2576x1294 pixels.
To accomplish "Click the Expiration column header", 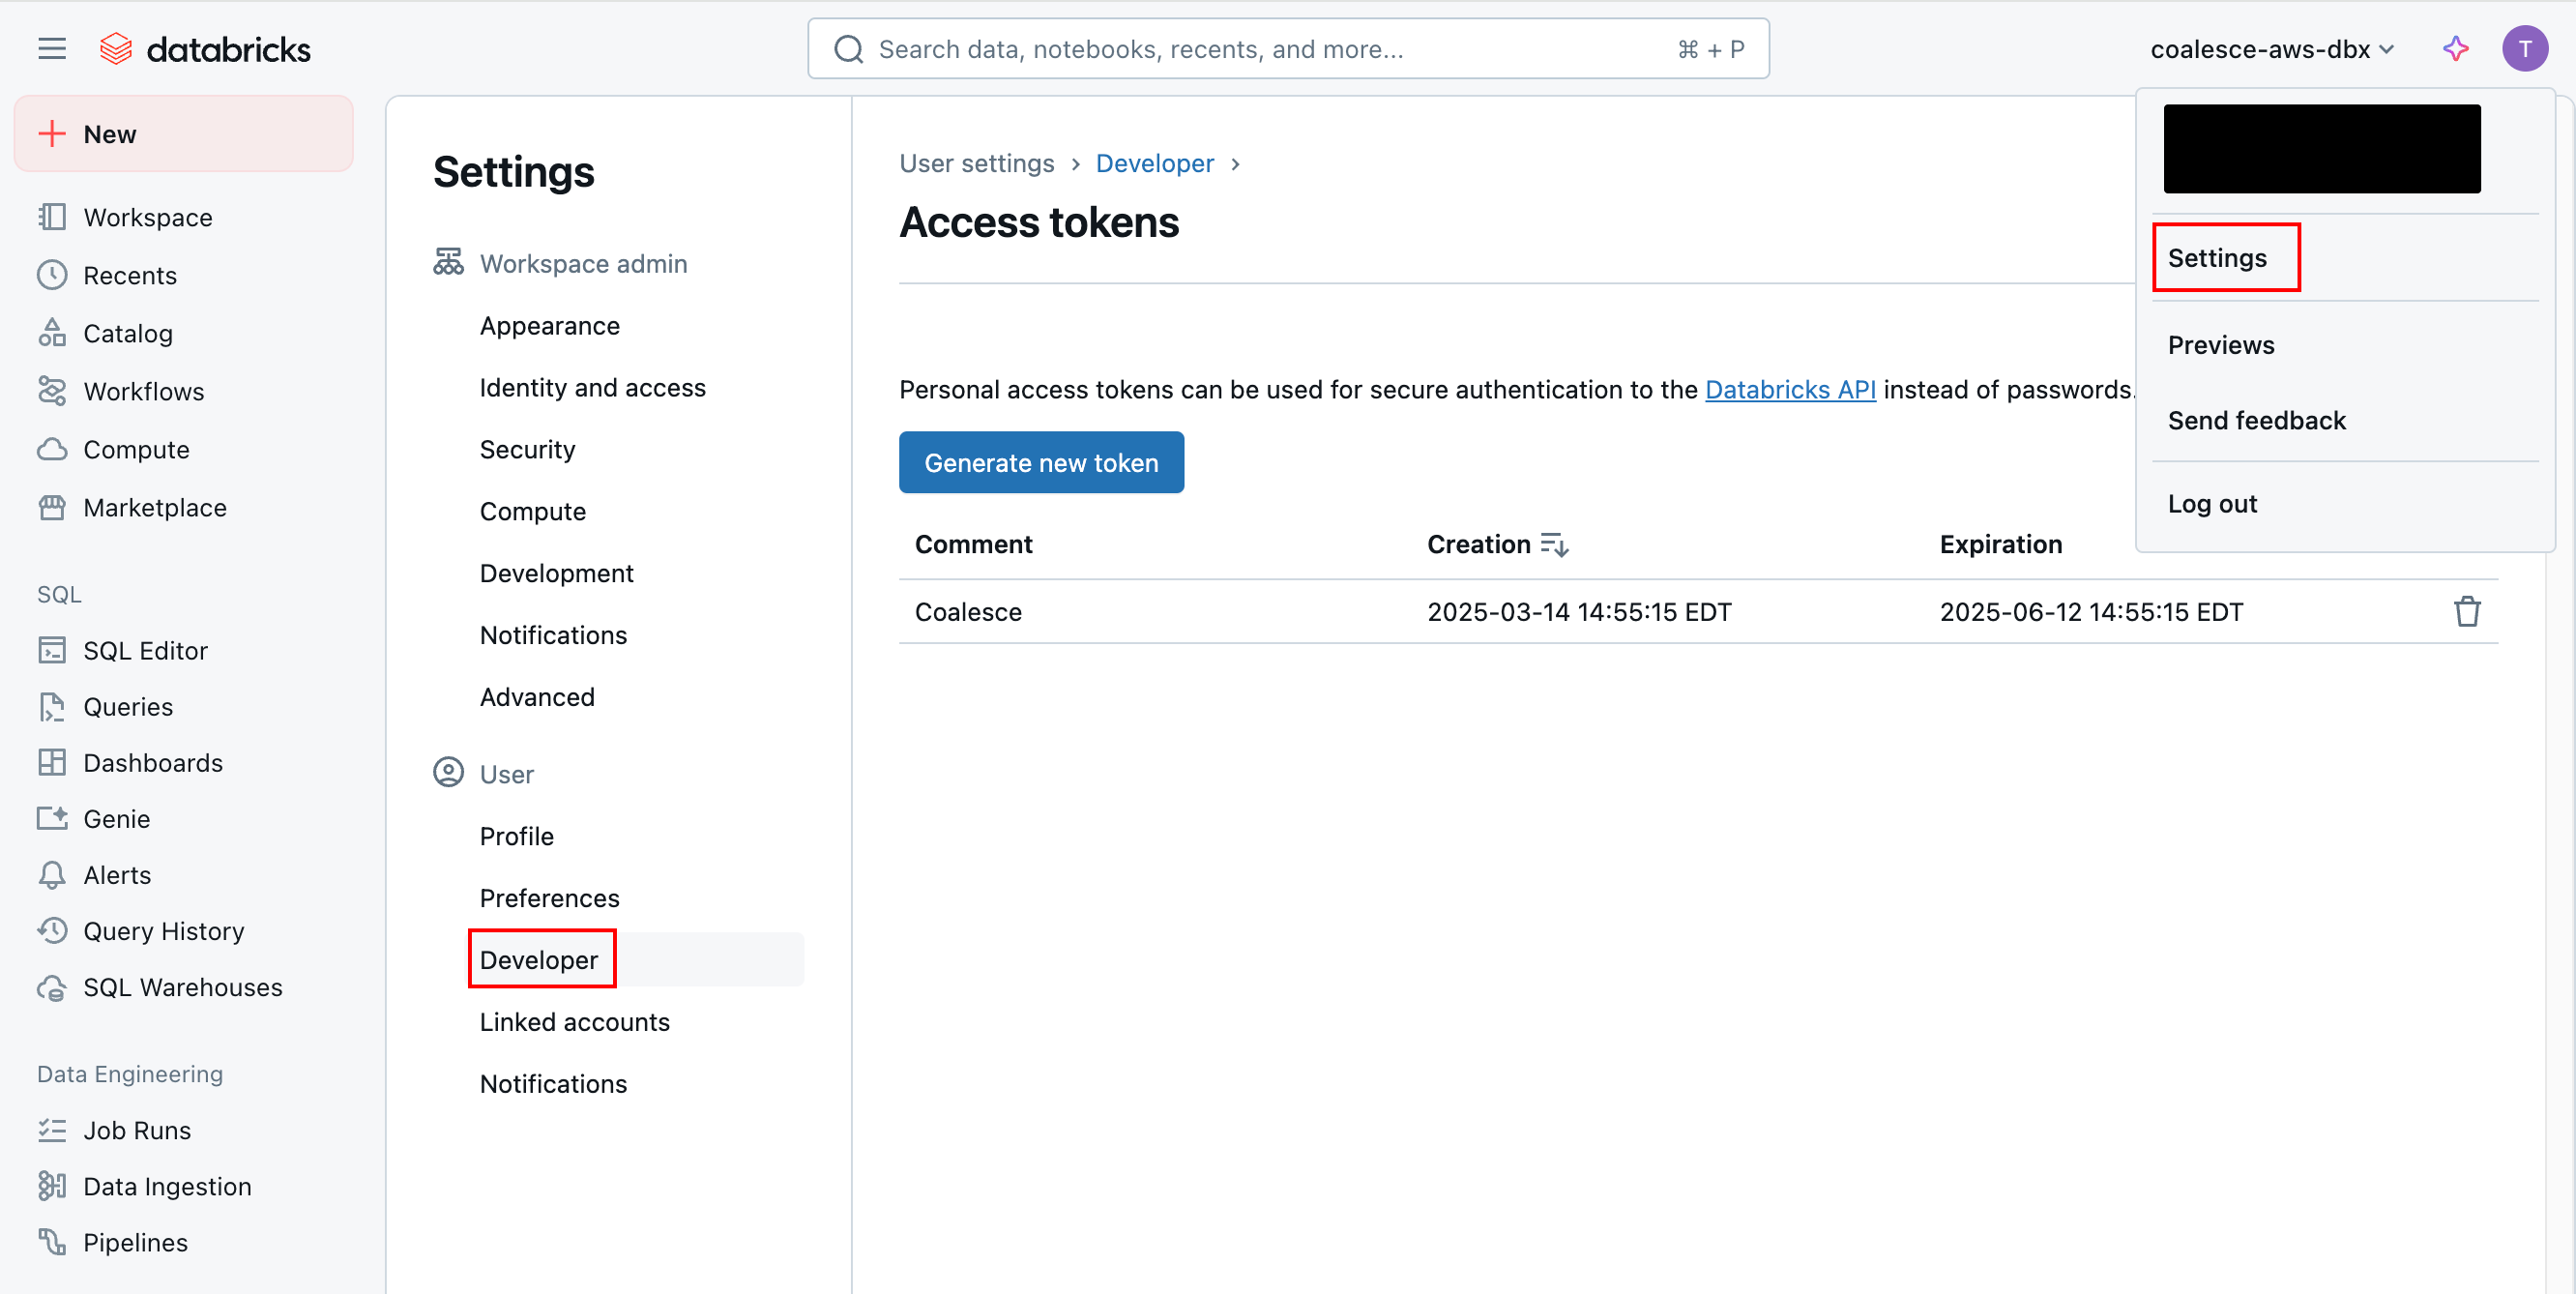I will pyautogui.click(x=2000, y=544).
